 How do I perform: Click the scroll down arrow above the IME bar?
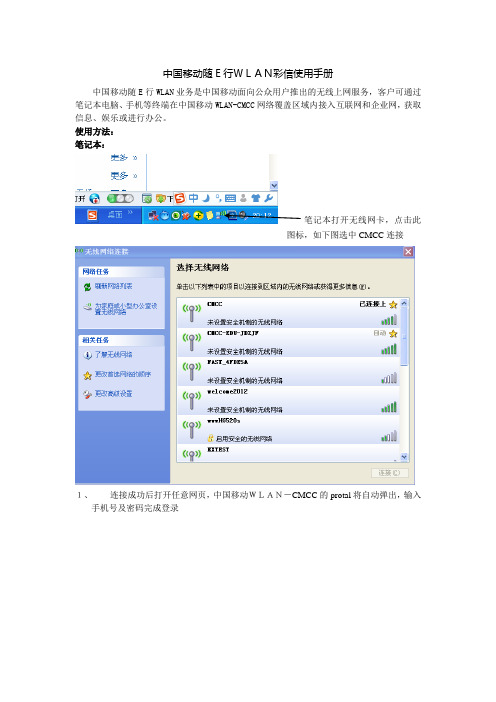pyautogui.click(x=274, y=185)
